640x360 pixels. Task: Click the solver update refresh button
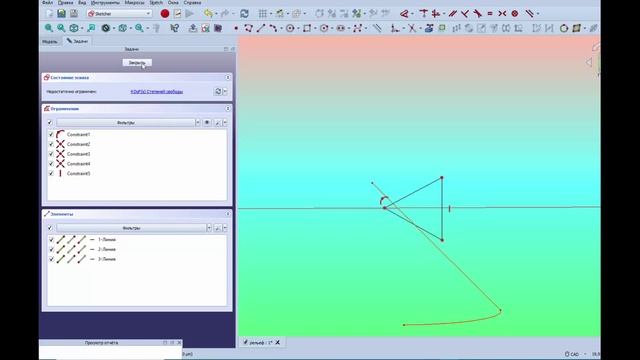[x=218, y=91]
